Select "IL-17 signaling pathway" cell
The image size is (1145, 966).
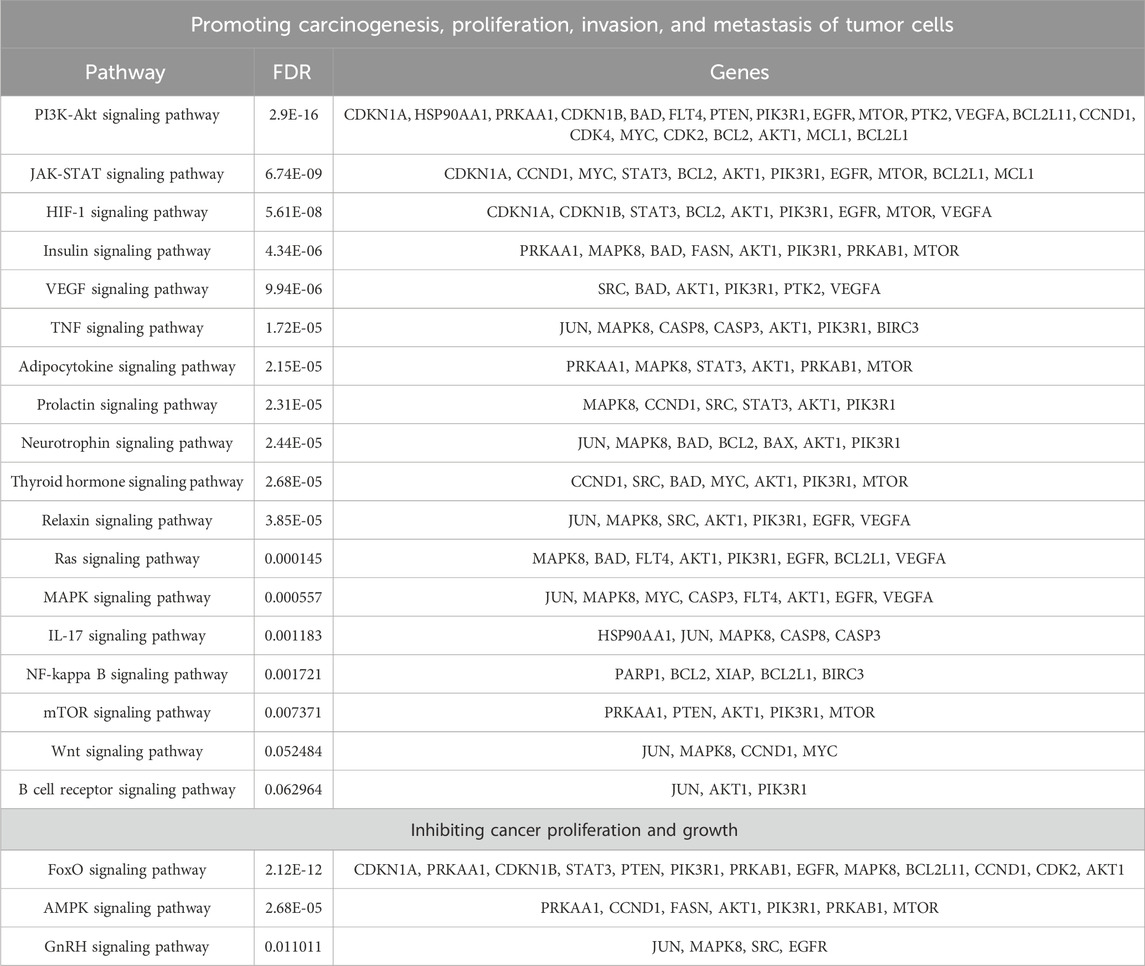point(127,636)
